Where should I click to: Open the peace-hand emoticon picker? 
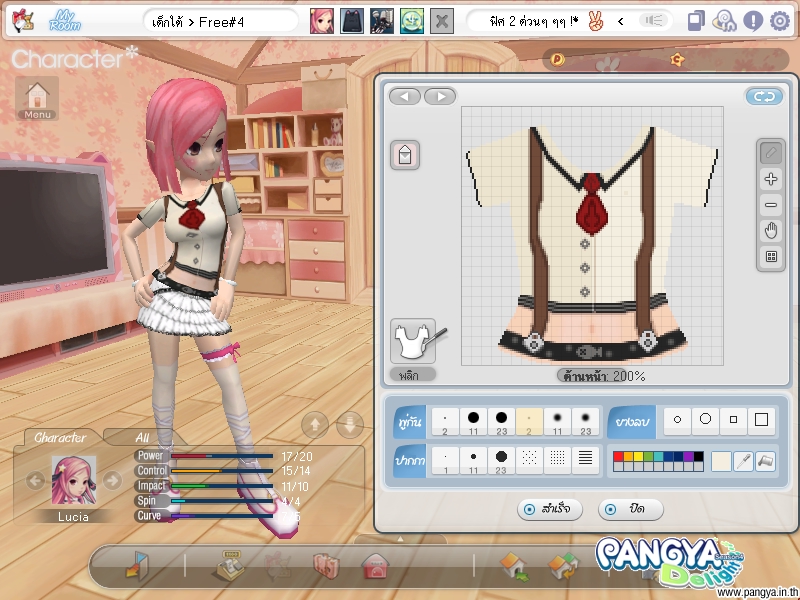click(595, 21)
